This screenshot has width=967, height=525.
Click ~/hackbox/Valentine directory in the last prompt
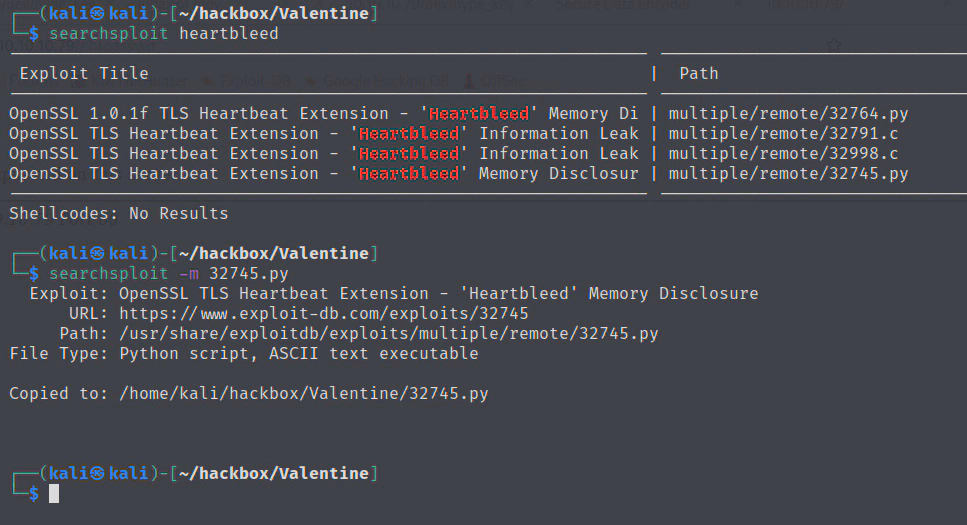coord(273,473)
